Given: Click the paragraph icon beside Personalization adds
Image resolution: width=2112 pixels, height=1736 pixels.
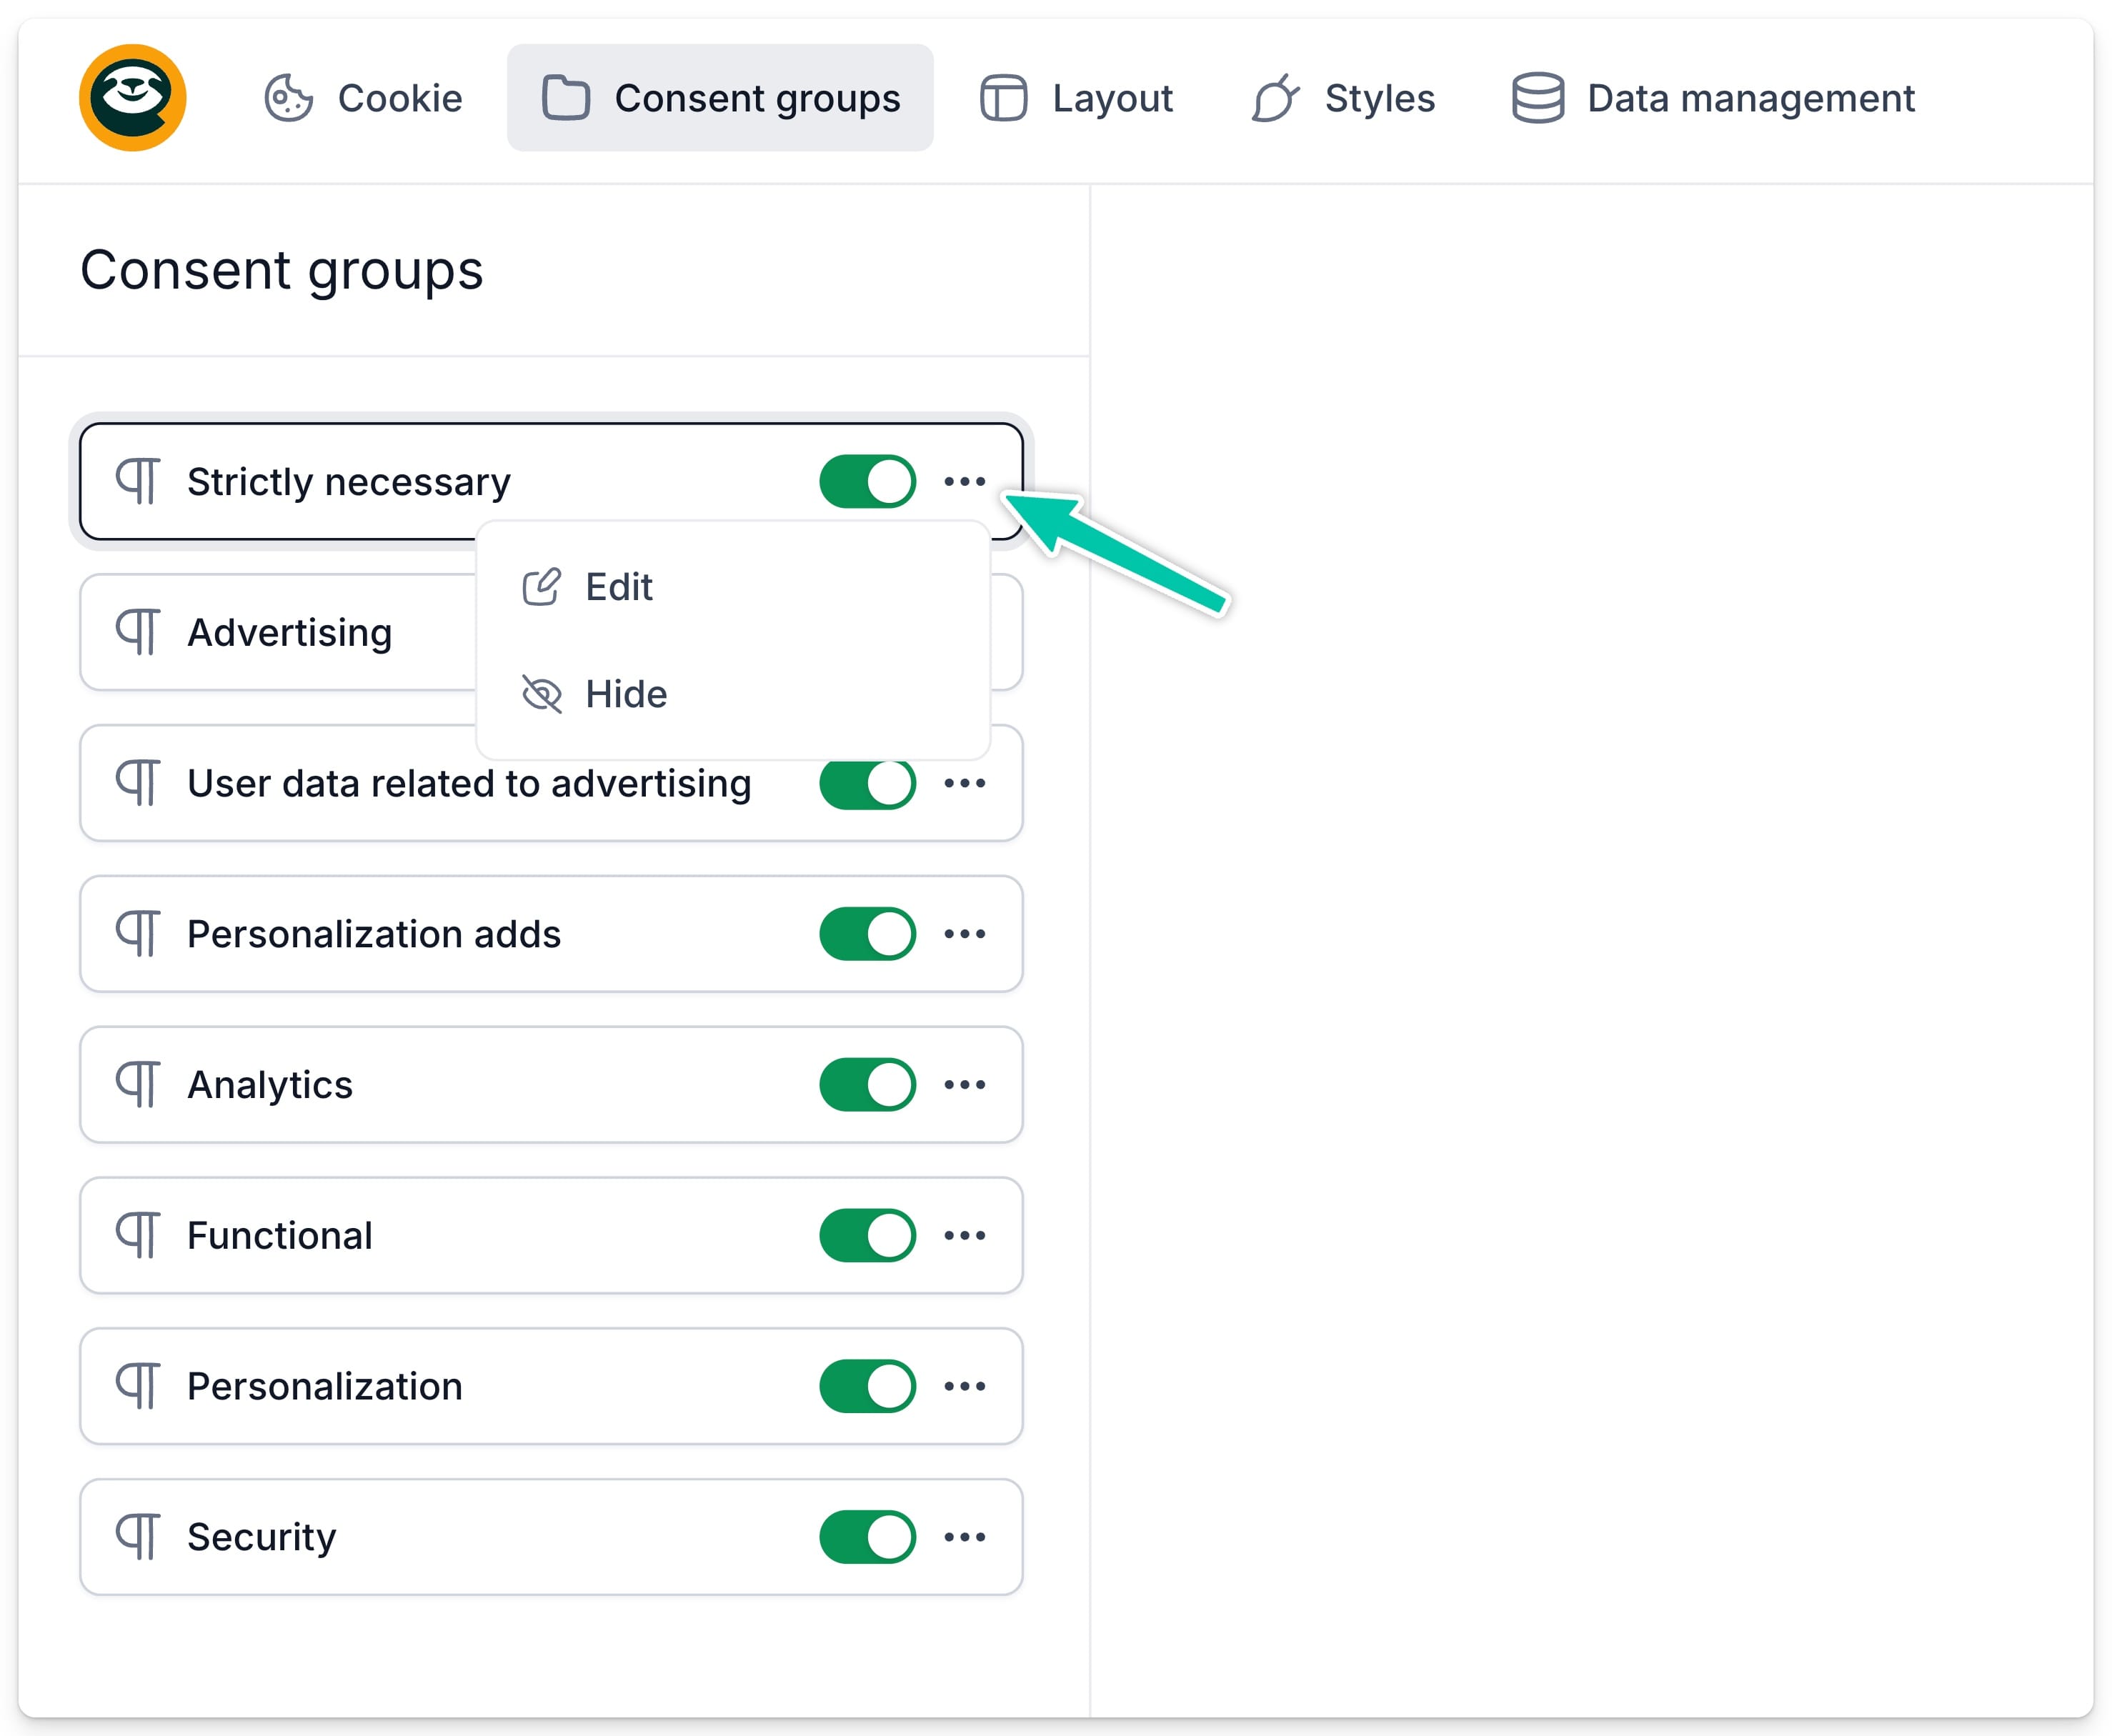Looking at the screenshot, I should point(138,934).
